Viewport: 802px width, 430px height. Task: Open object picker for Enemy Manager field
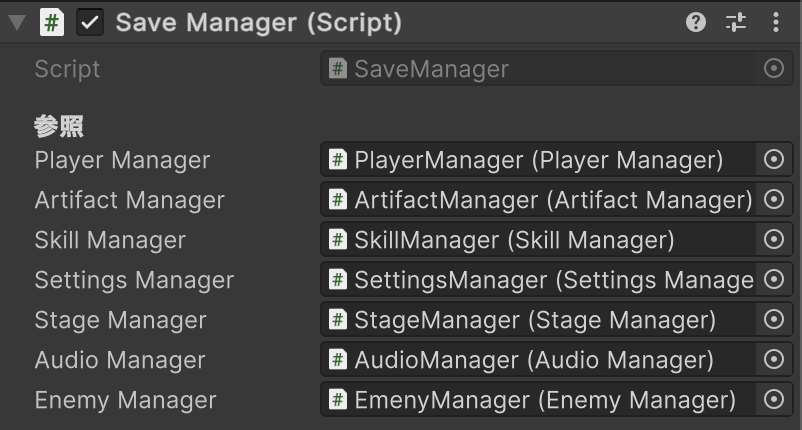[x=774, y=399]
